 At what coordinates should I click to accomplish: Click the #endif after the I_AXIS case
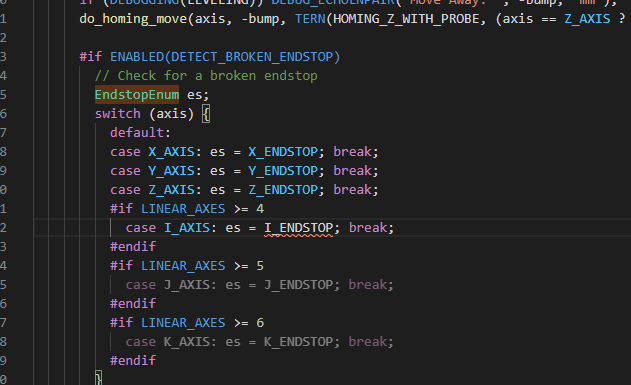click(133, 247)
